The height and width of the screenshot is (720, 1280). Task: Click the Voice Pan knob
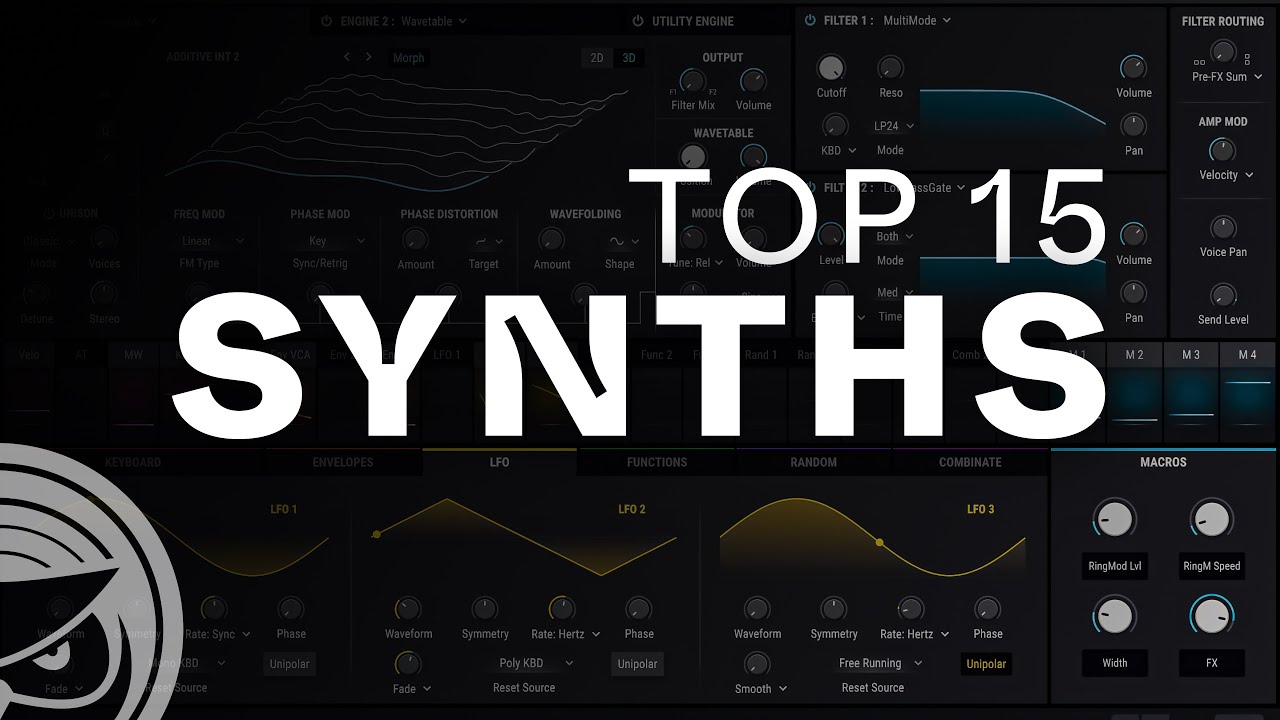tap(1222, 228)
